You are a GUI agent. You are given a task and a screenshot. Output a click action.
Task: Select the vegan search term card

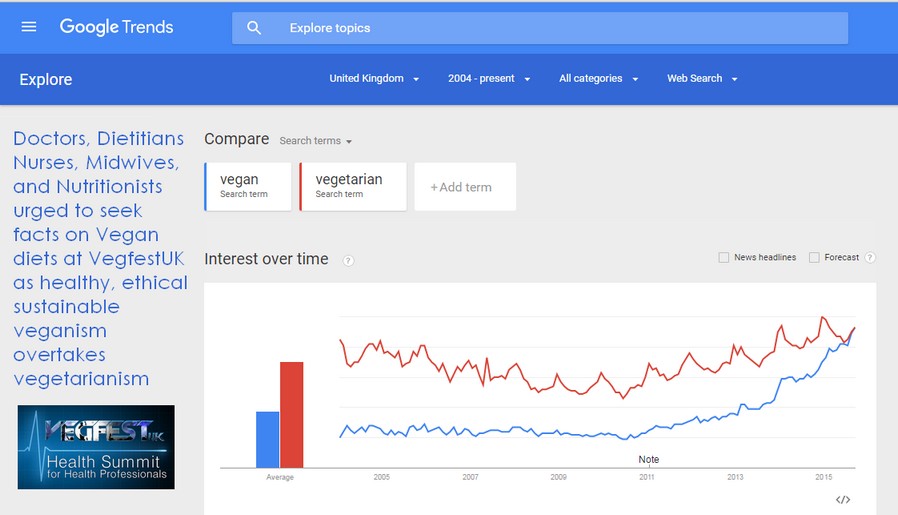[248, 187]
